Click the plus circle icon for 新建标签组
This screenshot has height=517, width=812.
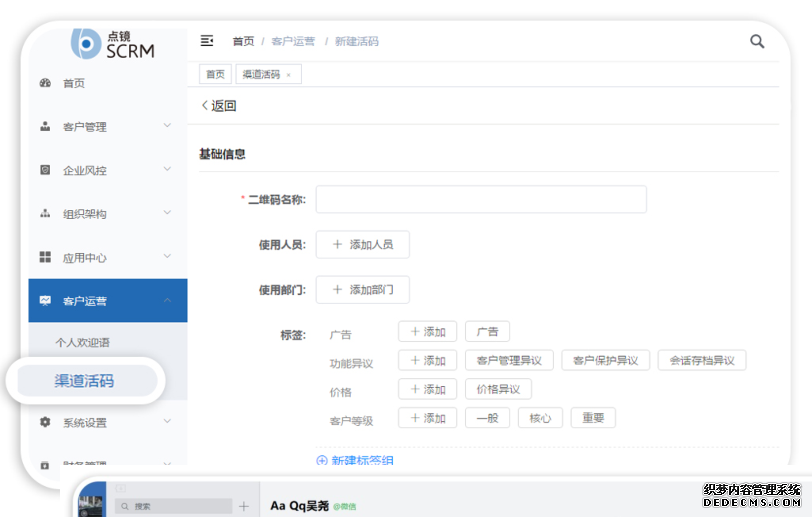(322, 460)
